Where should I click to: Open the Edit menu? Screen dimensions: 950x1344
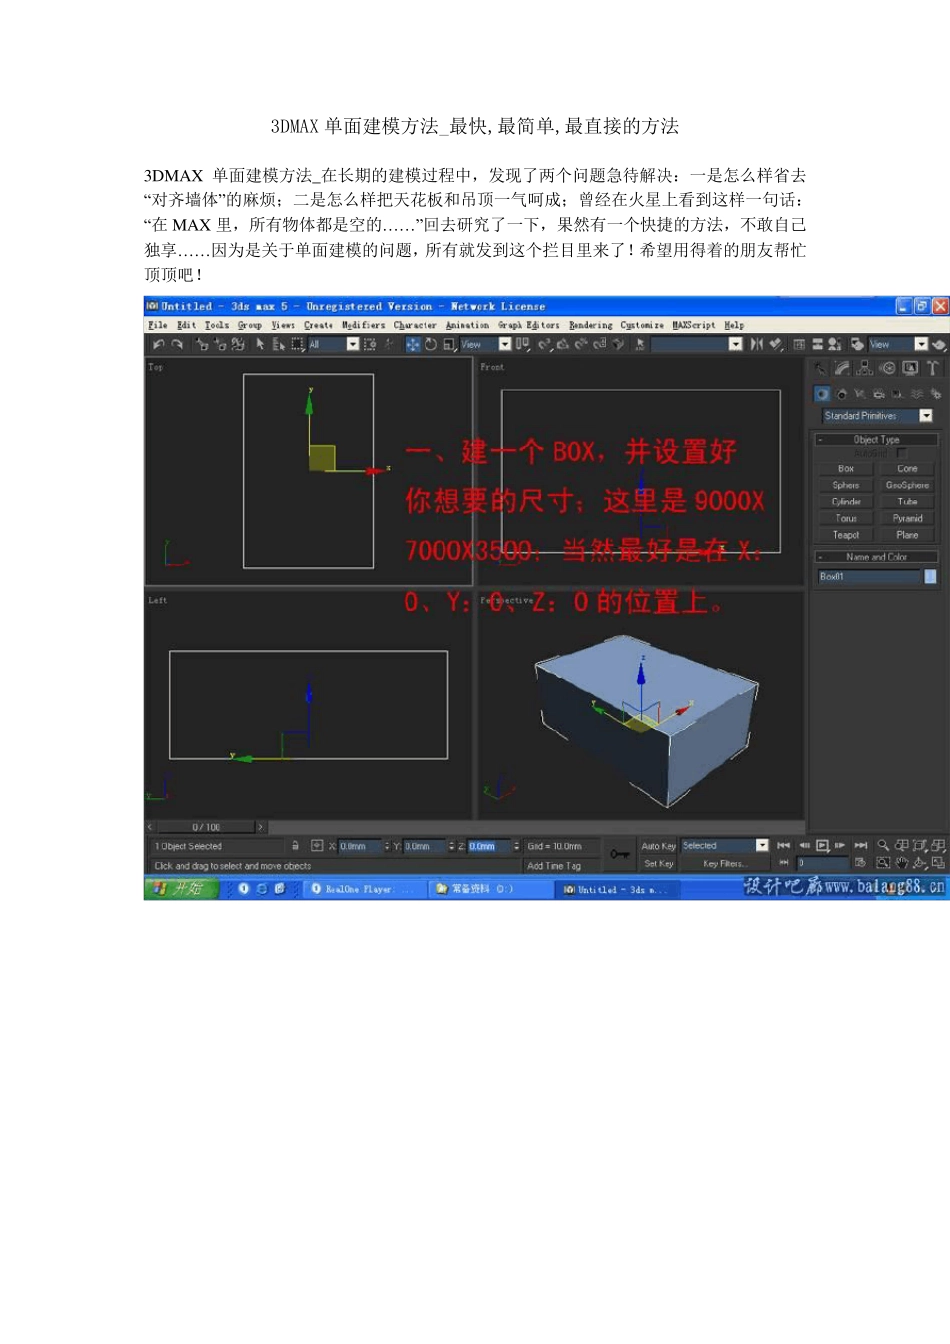pyautogui.click(x=186, y=325)
